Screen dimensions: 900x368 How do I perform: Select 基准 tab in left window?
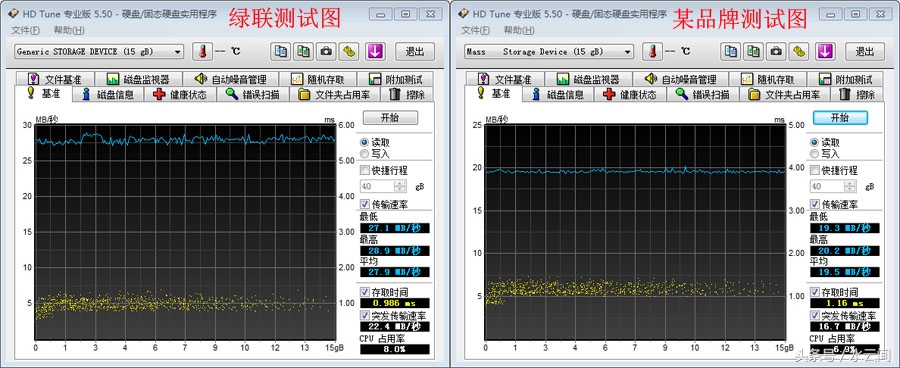tap(45, 94)
